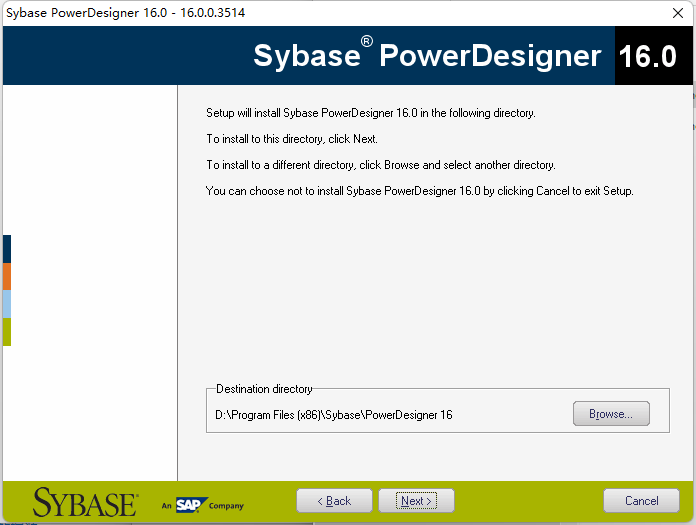Click the 'To install to this directory' line
Viewport: 696px width, 525px height.
(x=292, y=139)
